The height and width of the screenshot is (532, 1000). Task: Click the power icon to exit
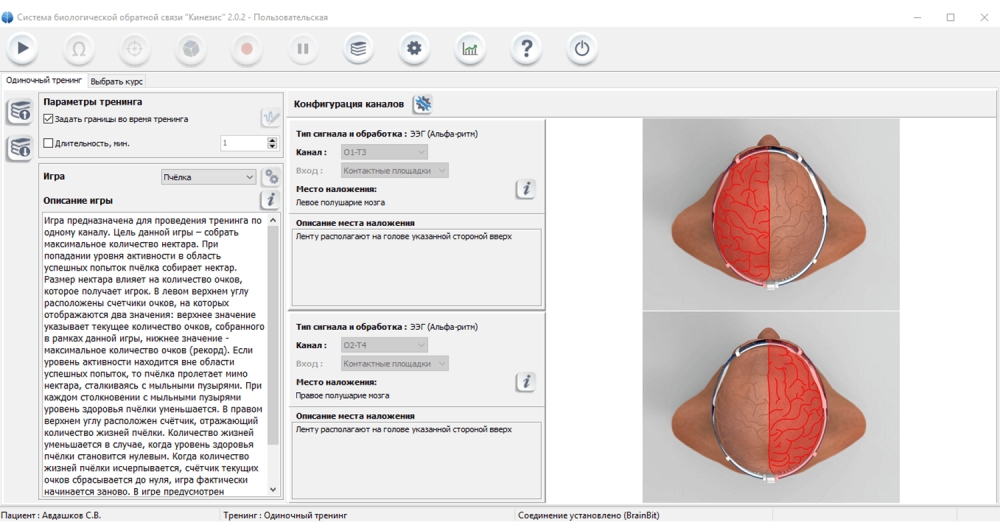[582, 47]
